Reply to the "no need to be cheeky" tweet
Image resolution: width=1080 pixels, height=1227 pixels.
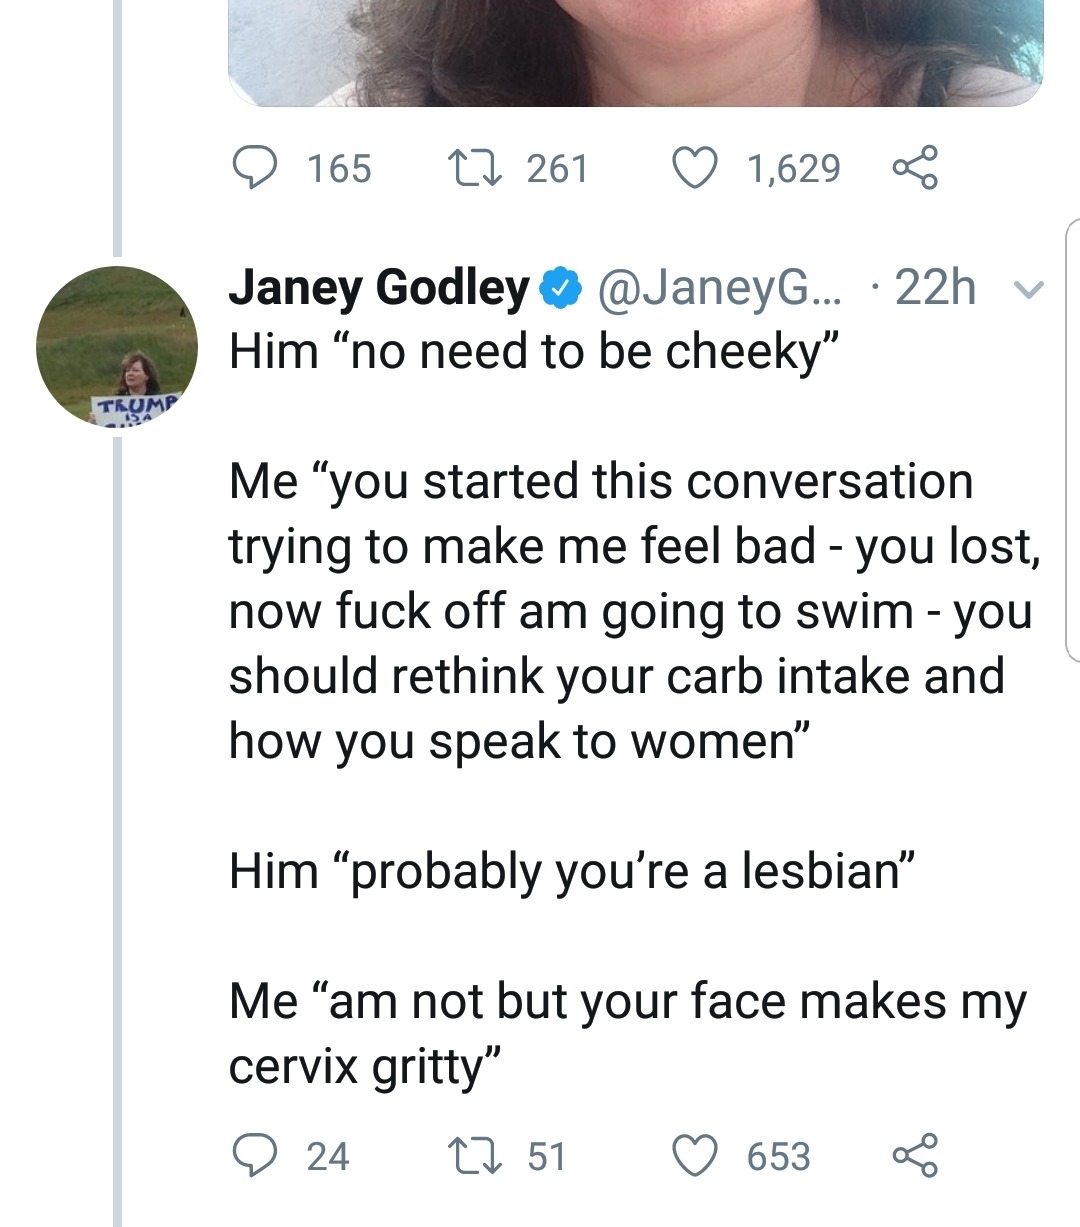click(254, 1156)
